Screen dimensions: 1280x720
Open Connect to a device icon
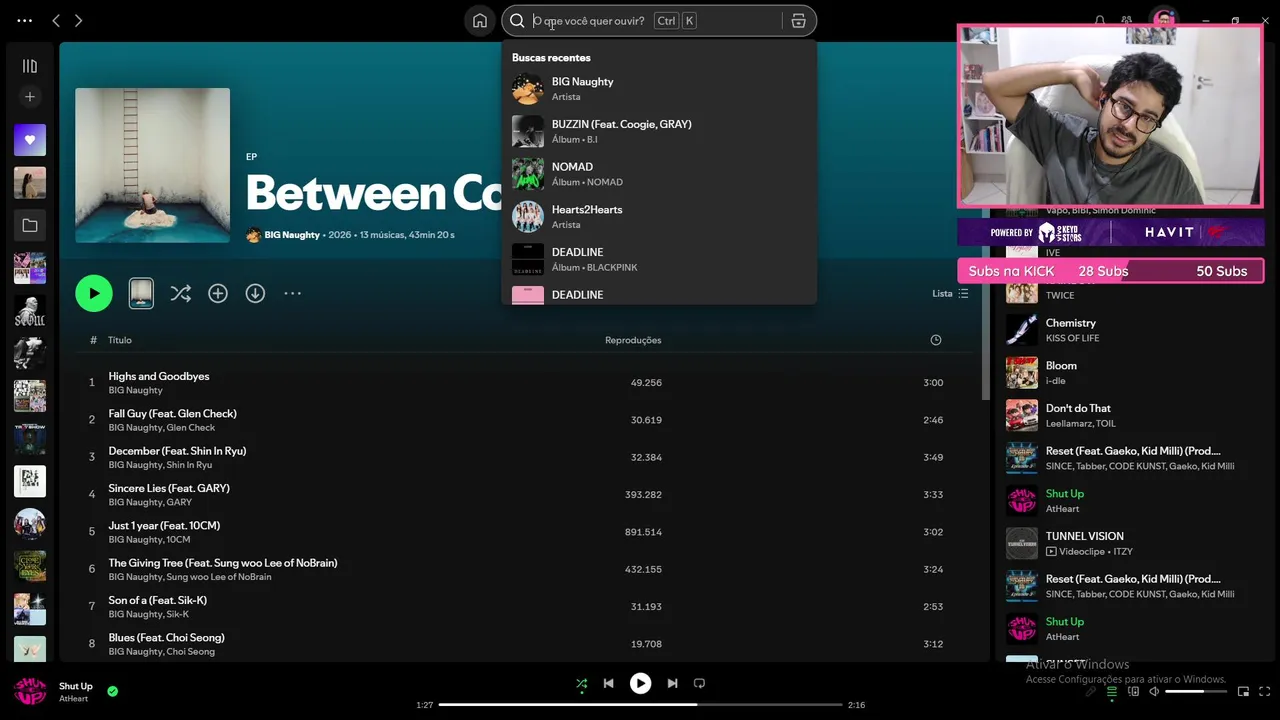(x=1133, y=691)
